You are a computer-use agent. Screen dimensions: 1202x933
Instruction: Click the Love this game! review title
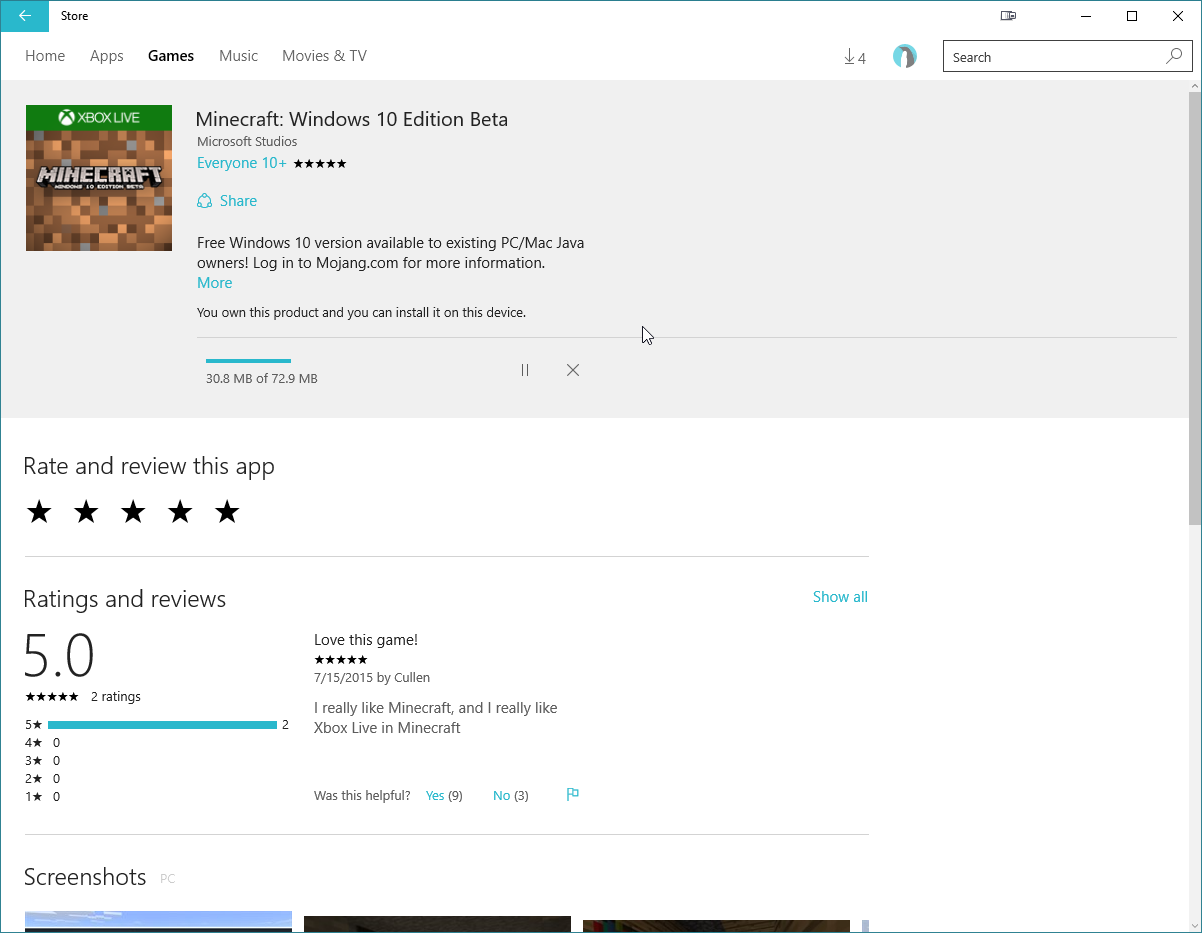point(366,640)
